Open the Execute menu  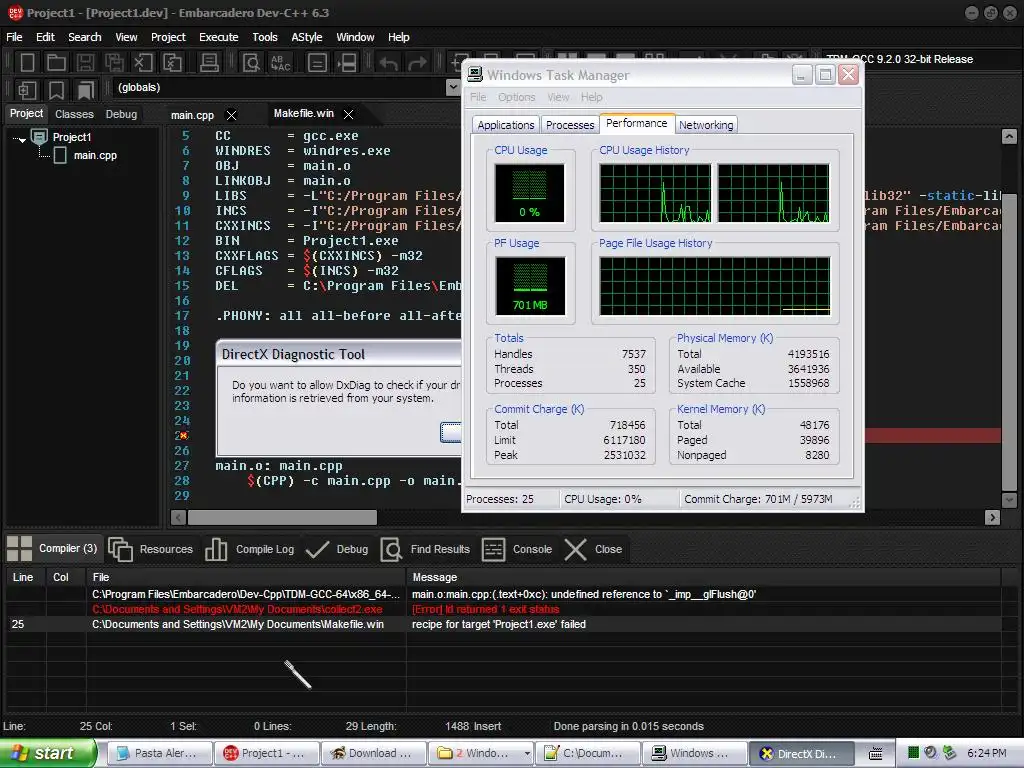coord(219,37)
